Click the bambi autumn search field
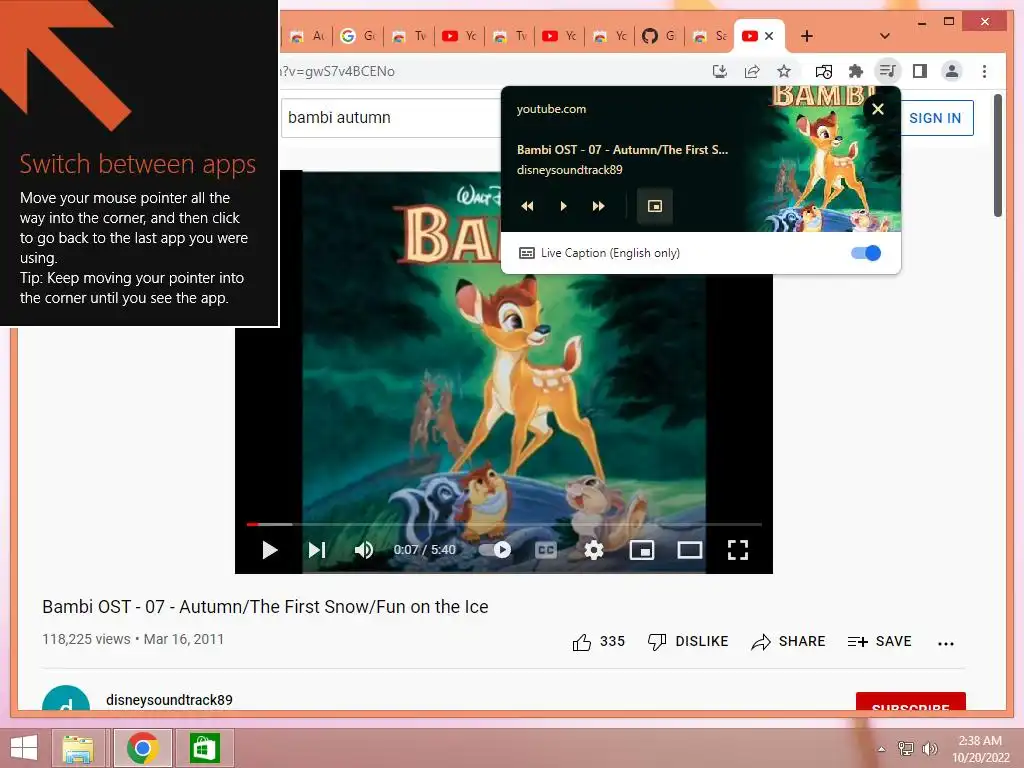1024x768 pixels. click(x=392, y=118)
